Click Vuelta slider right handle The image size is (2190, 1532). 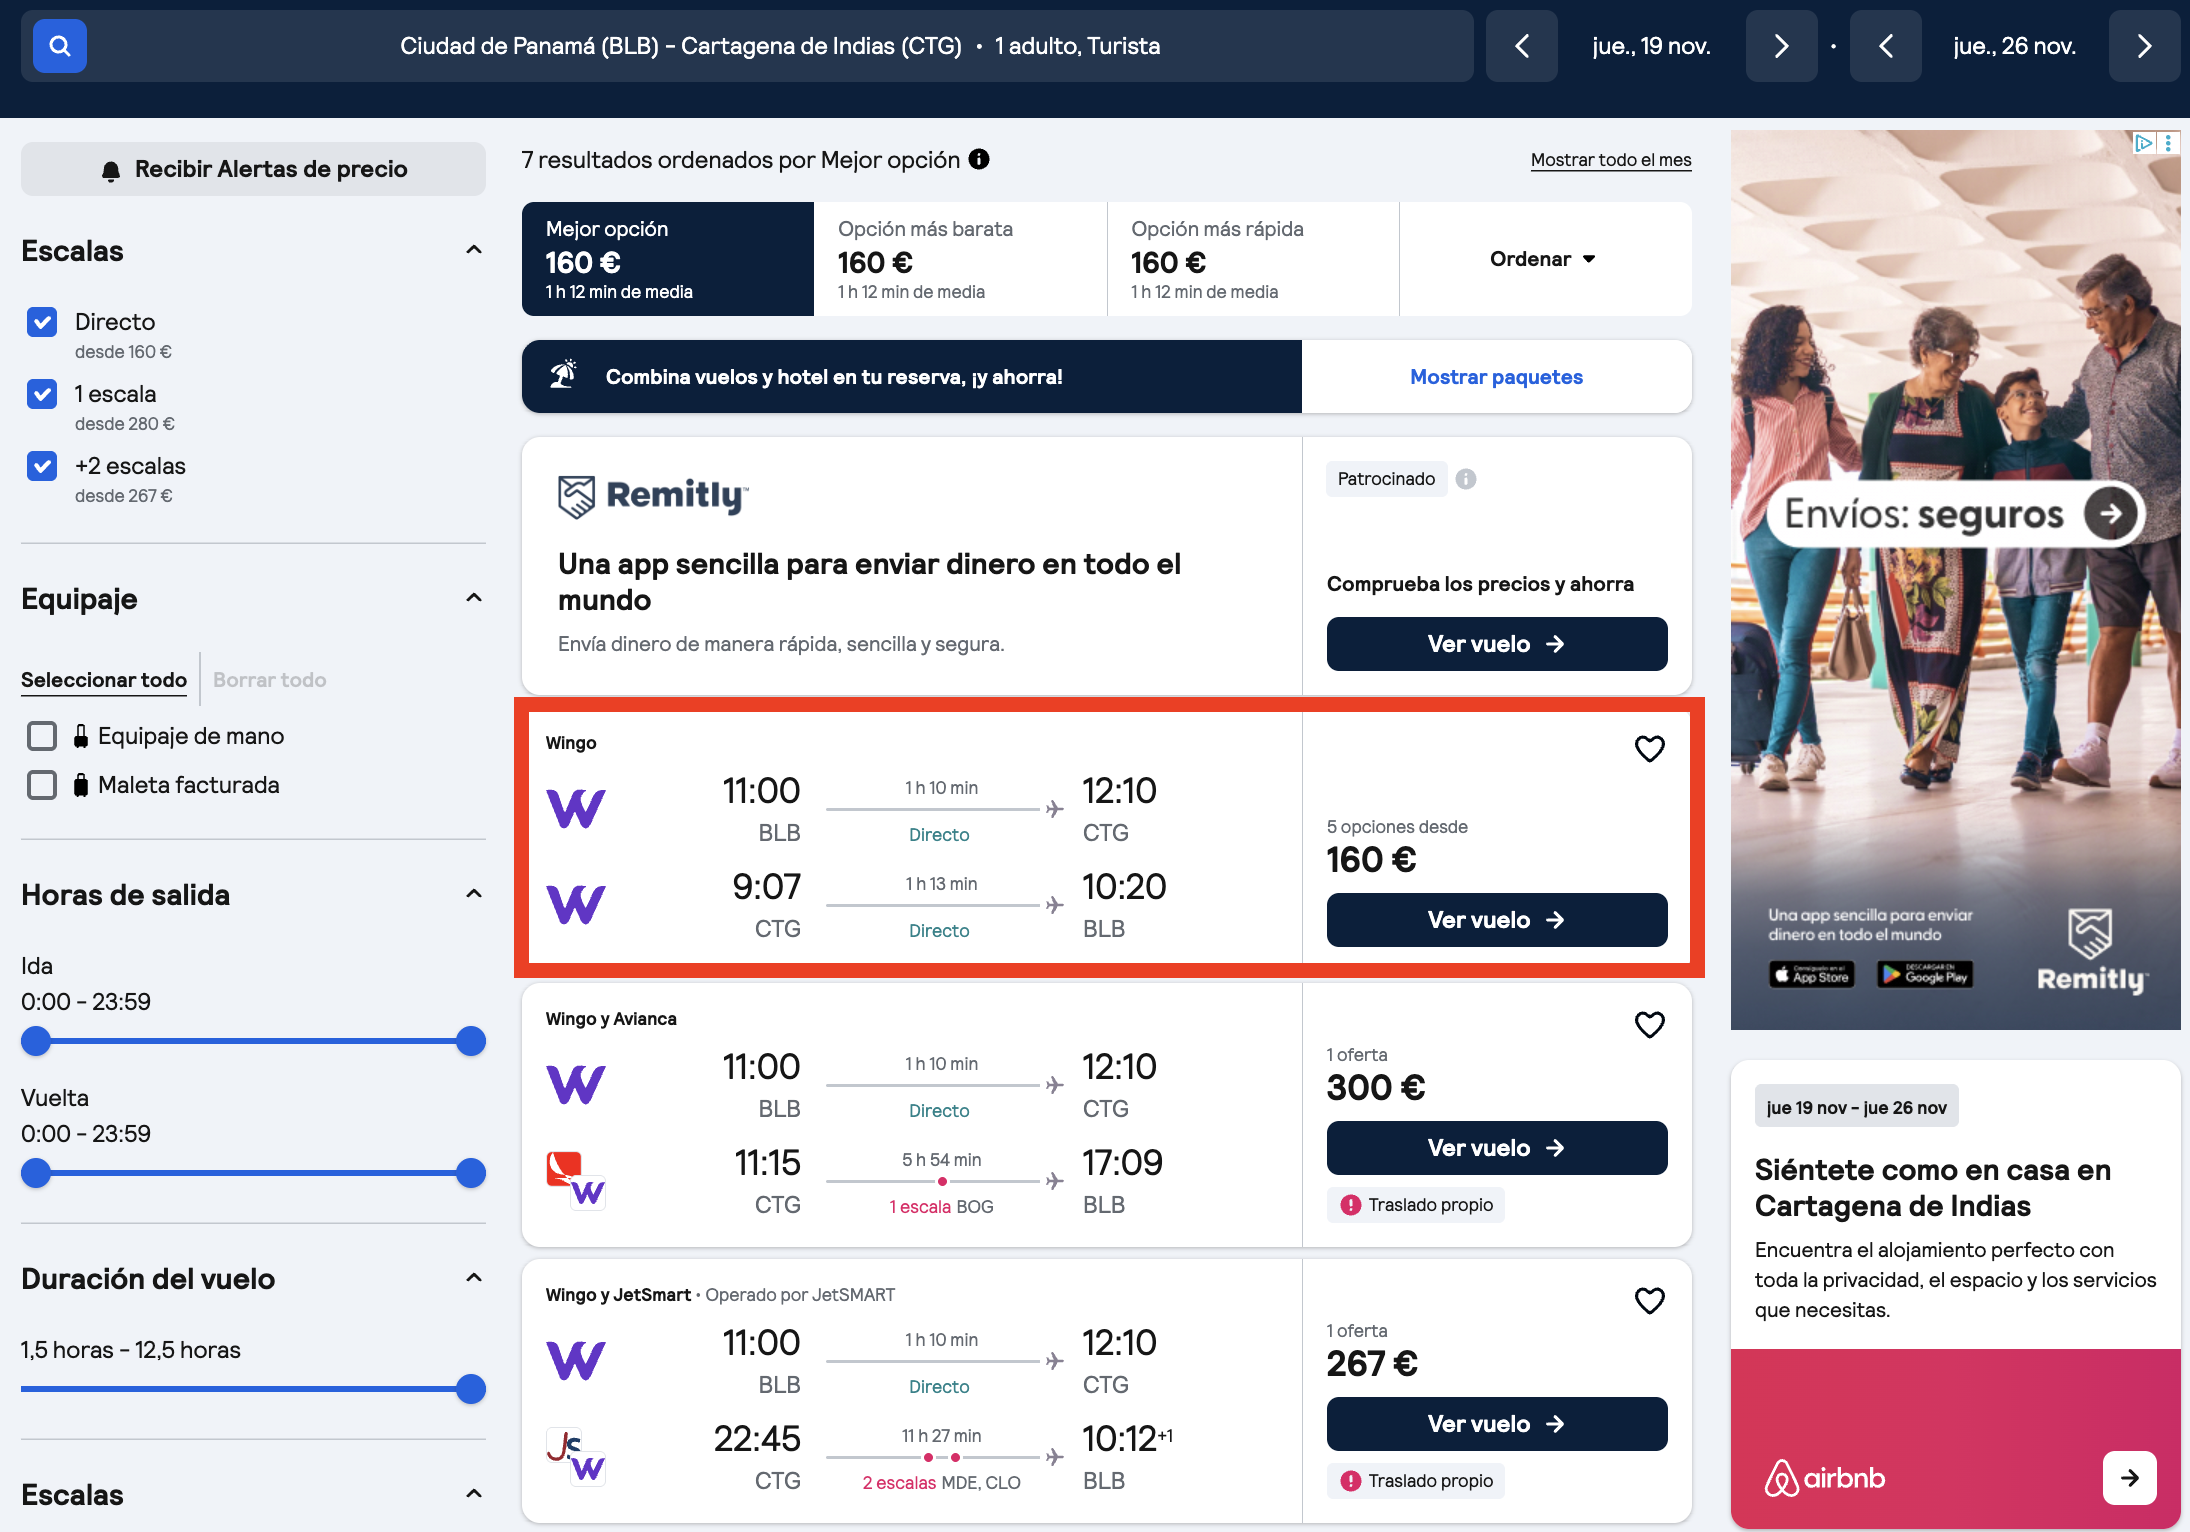pyautogui.click(x=471, y=1173)
